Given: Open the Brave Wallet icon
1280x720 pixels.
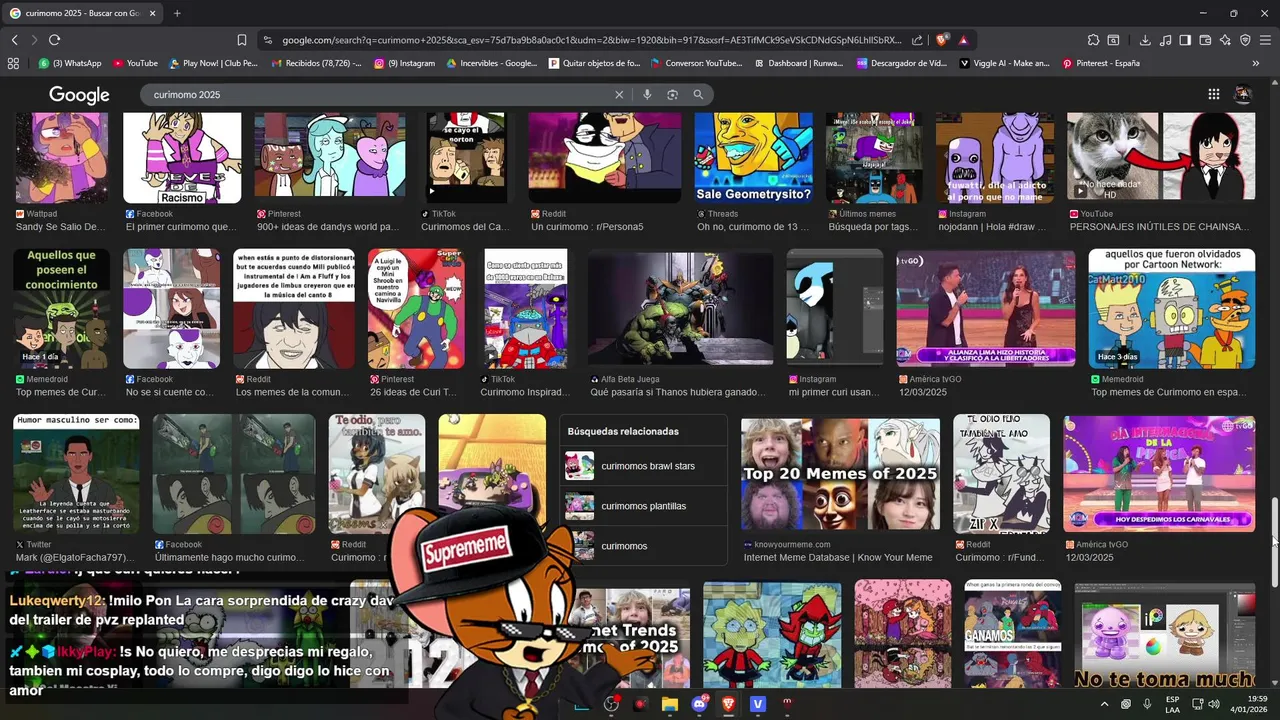Looking at the screenshot, I should 1205,40.
